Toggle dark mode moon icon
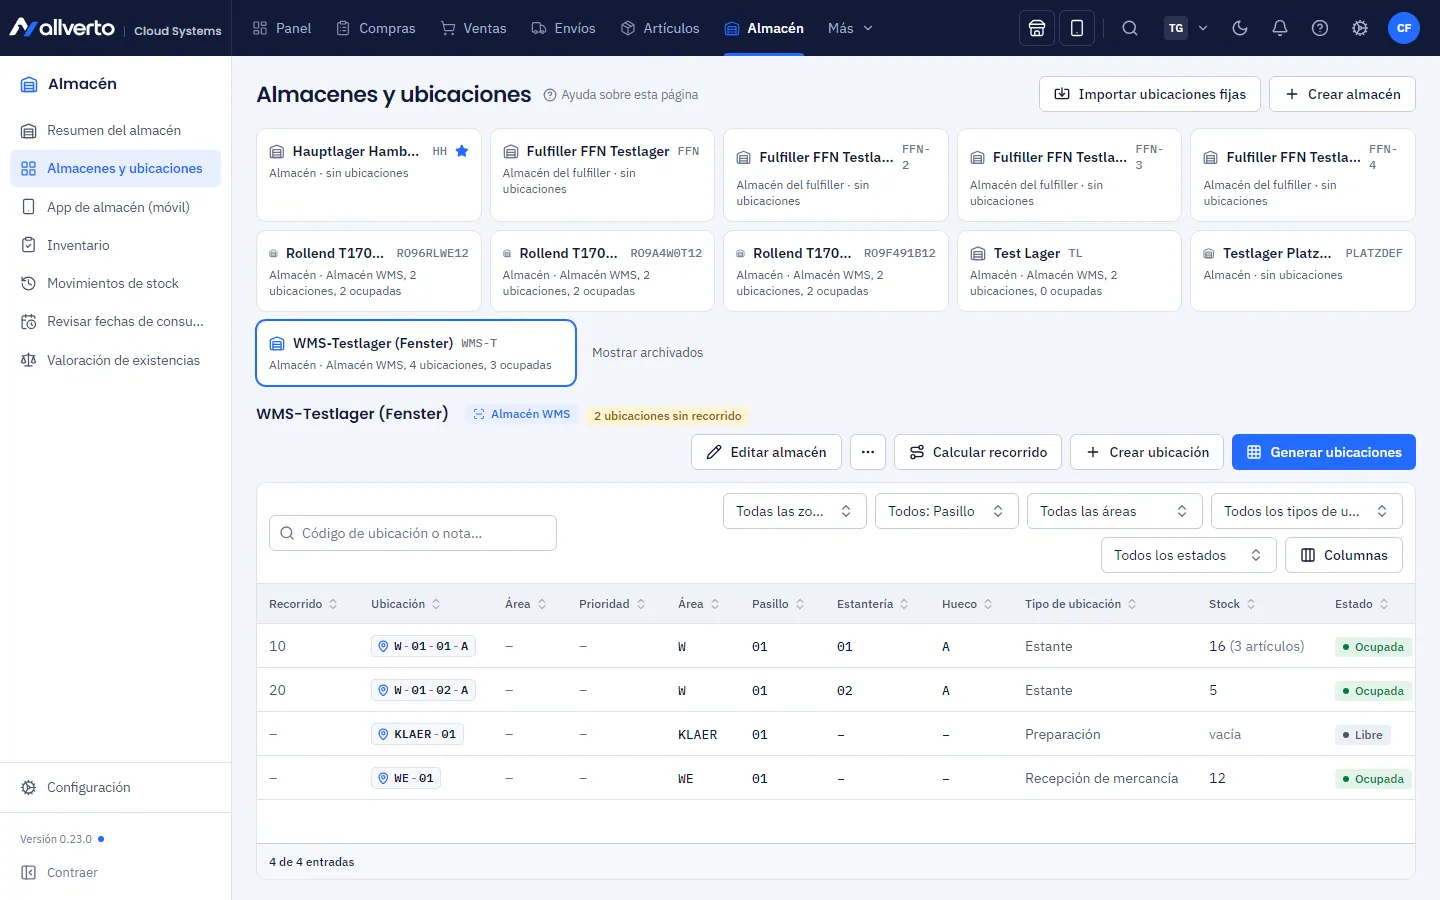 (x=1240, y=28)
